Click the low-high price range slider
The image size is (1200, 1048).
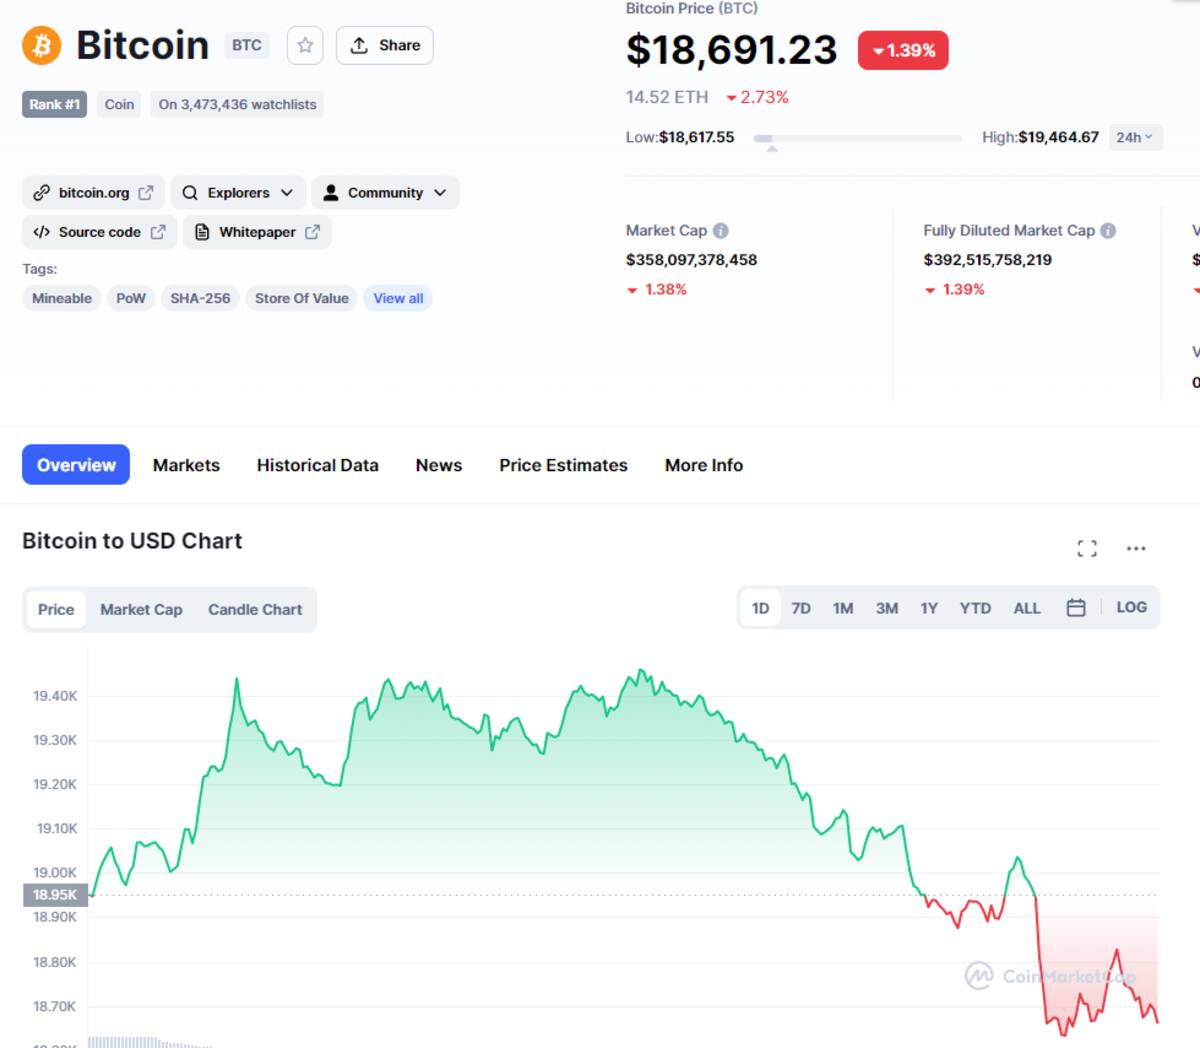858,138
